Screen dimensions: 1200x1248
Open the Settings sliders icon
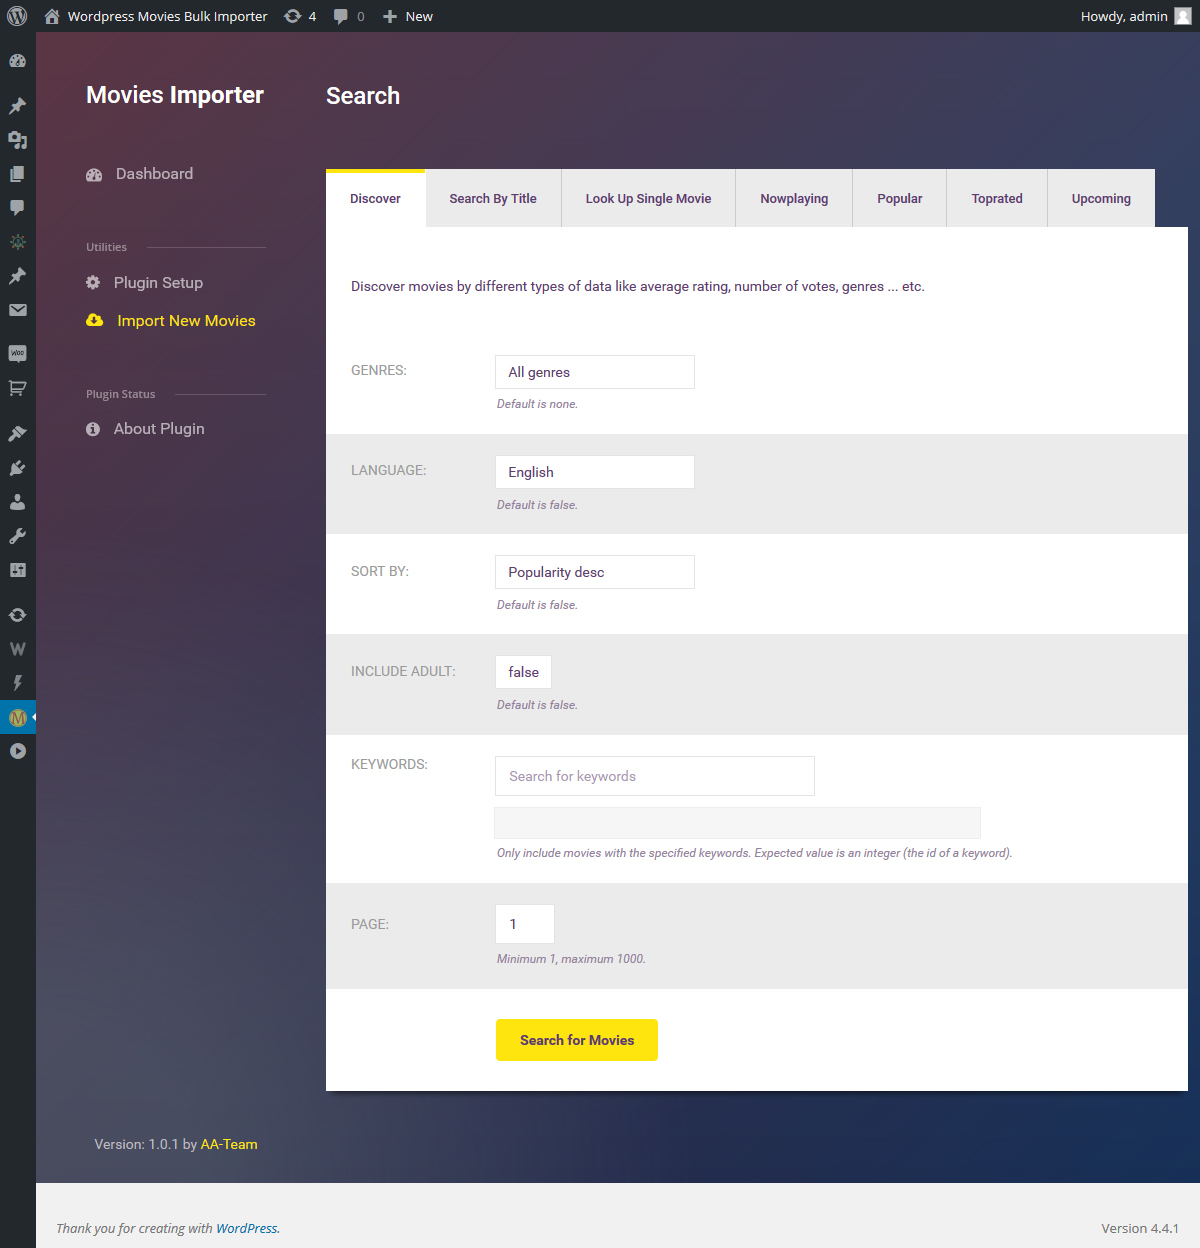coord(17,570)
